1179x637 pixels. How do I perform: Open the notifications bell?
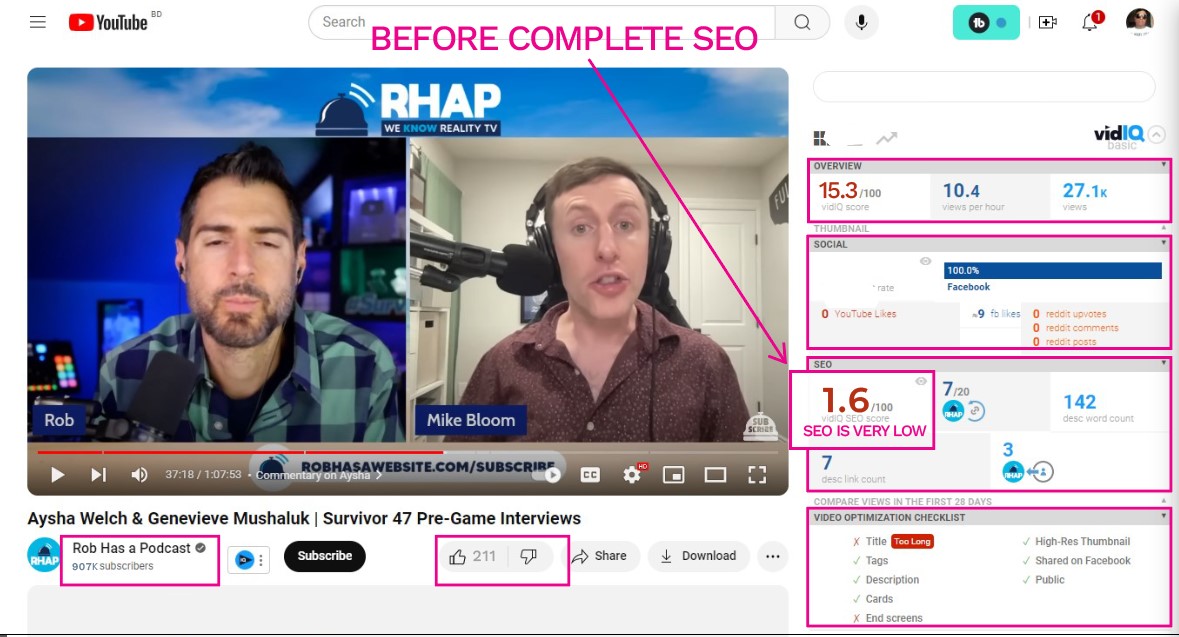pyautogui.click(x=1090, y=22)
